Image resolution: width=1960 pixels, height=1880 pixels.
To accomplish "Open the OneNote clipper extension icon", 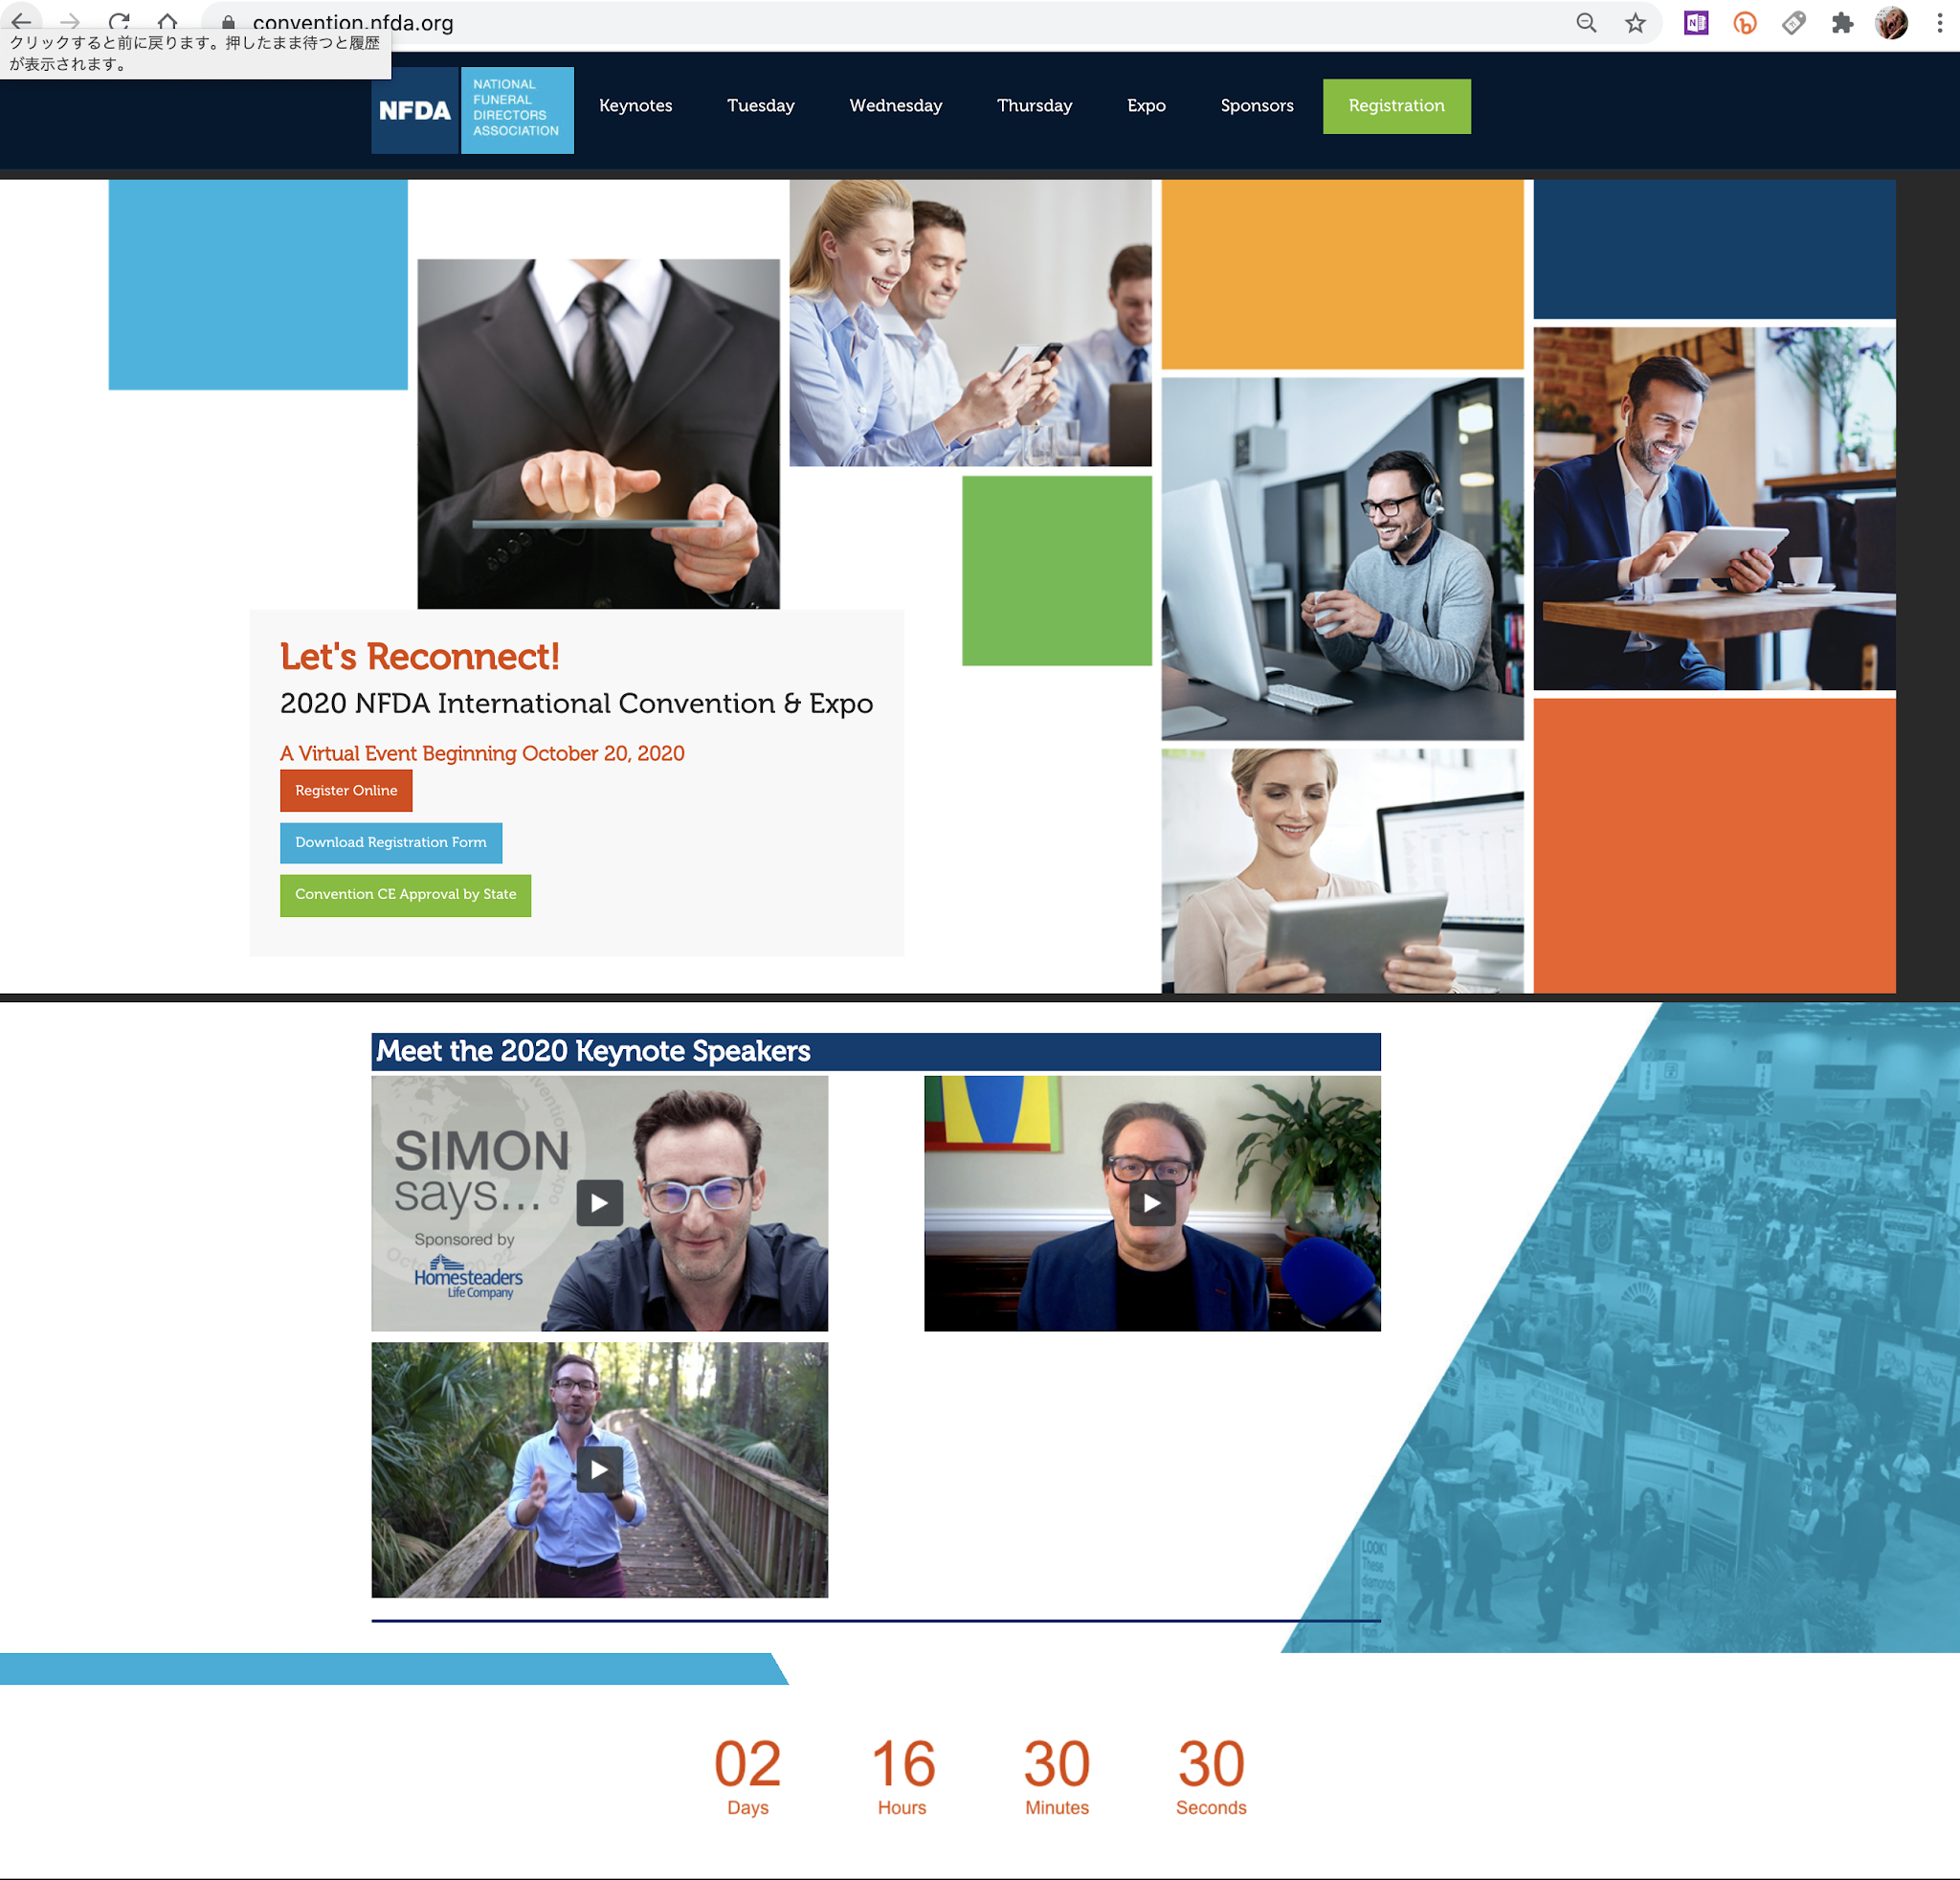I will pos(1696,23).
